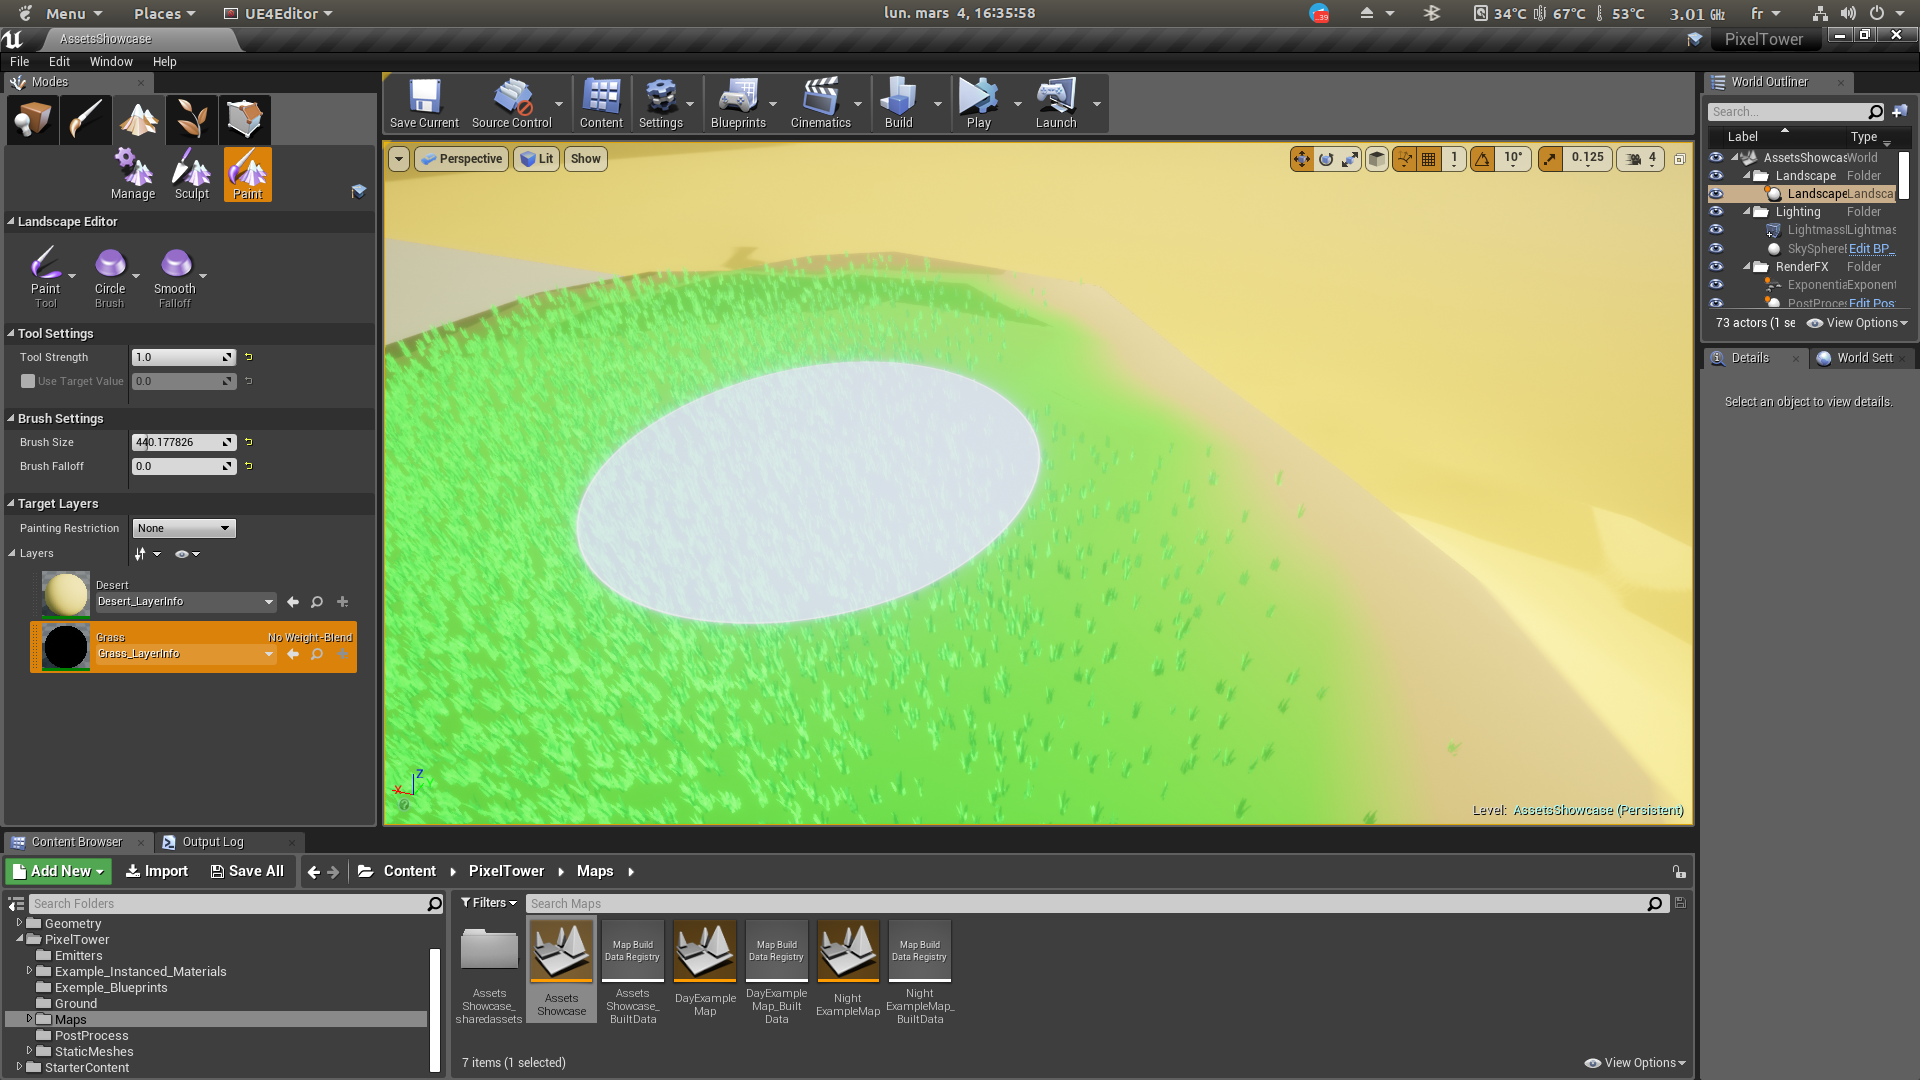Click the Add New button

(x=58, y=871)
